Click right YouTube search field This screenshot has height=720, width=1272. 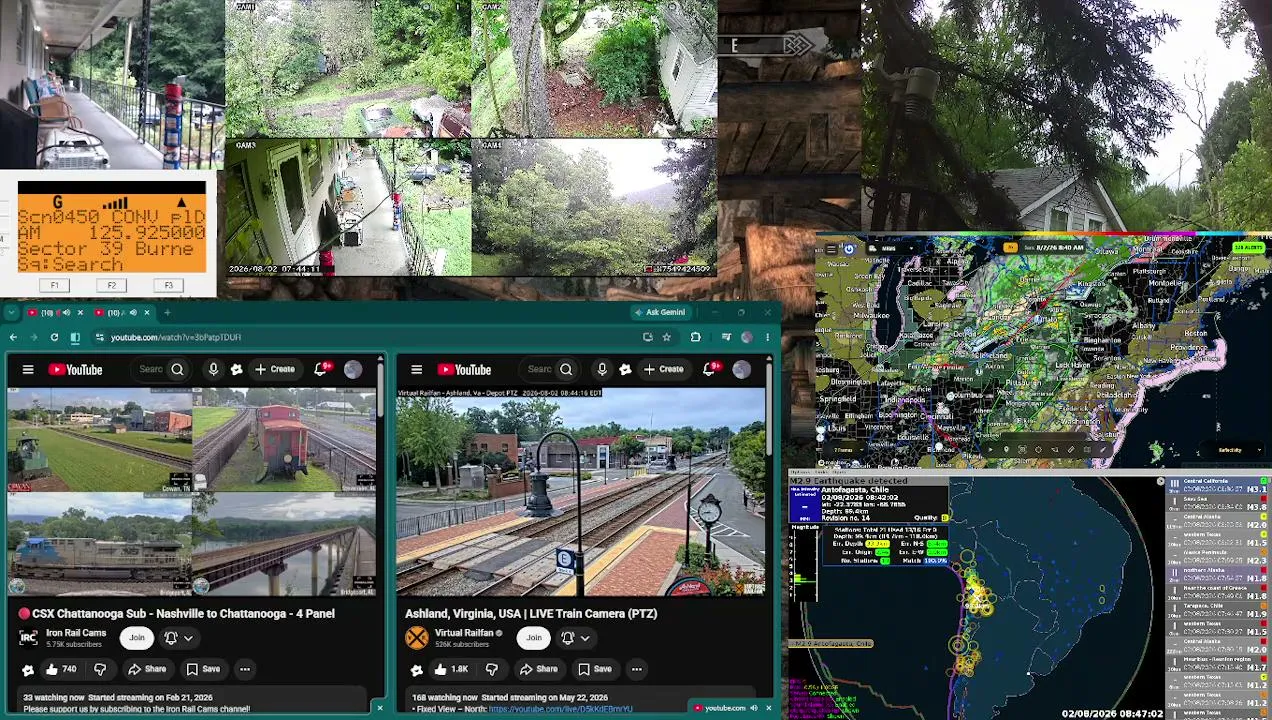[x=540, y=370]
